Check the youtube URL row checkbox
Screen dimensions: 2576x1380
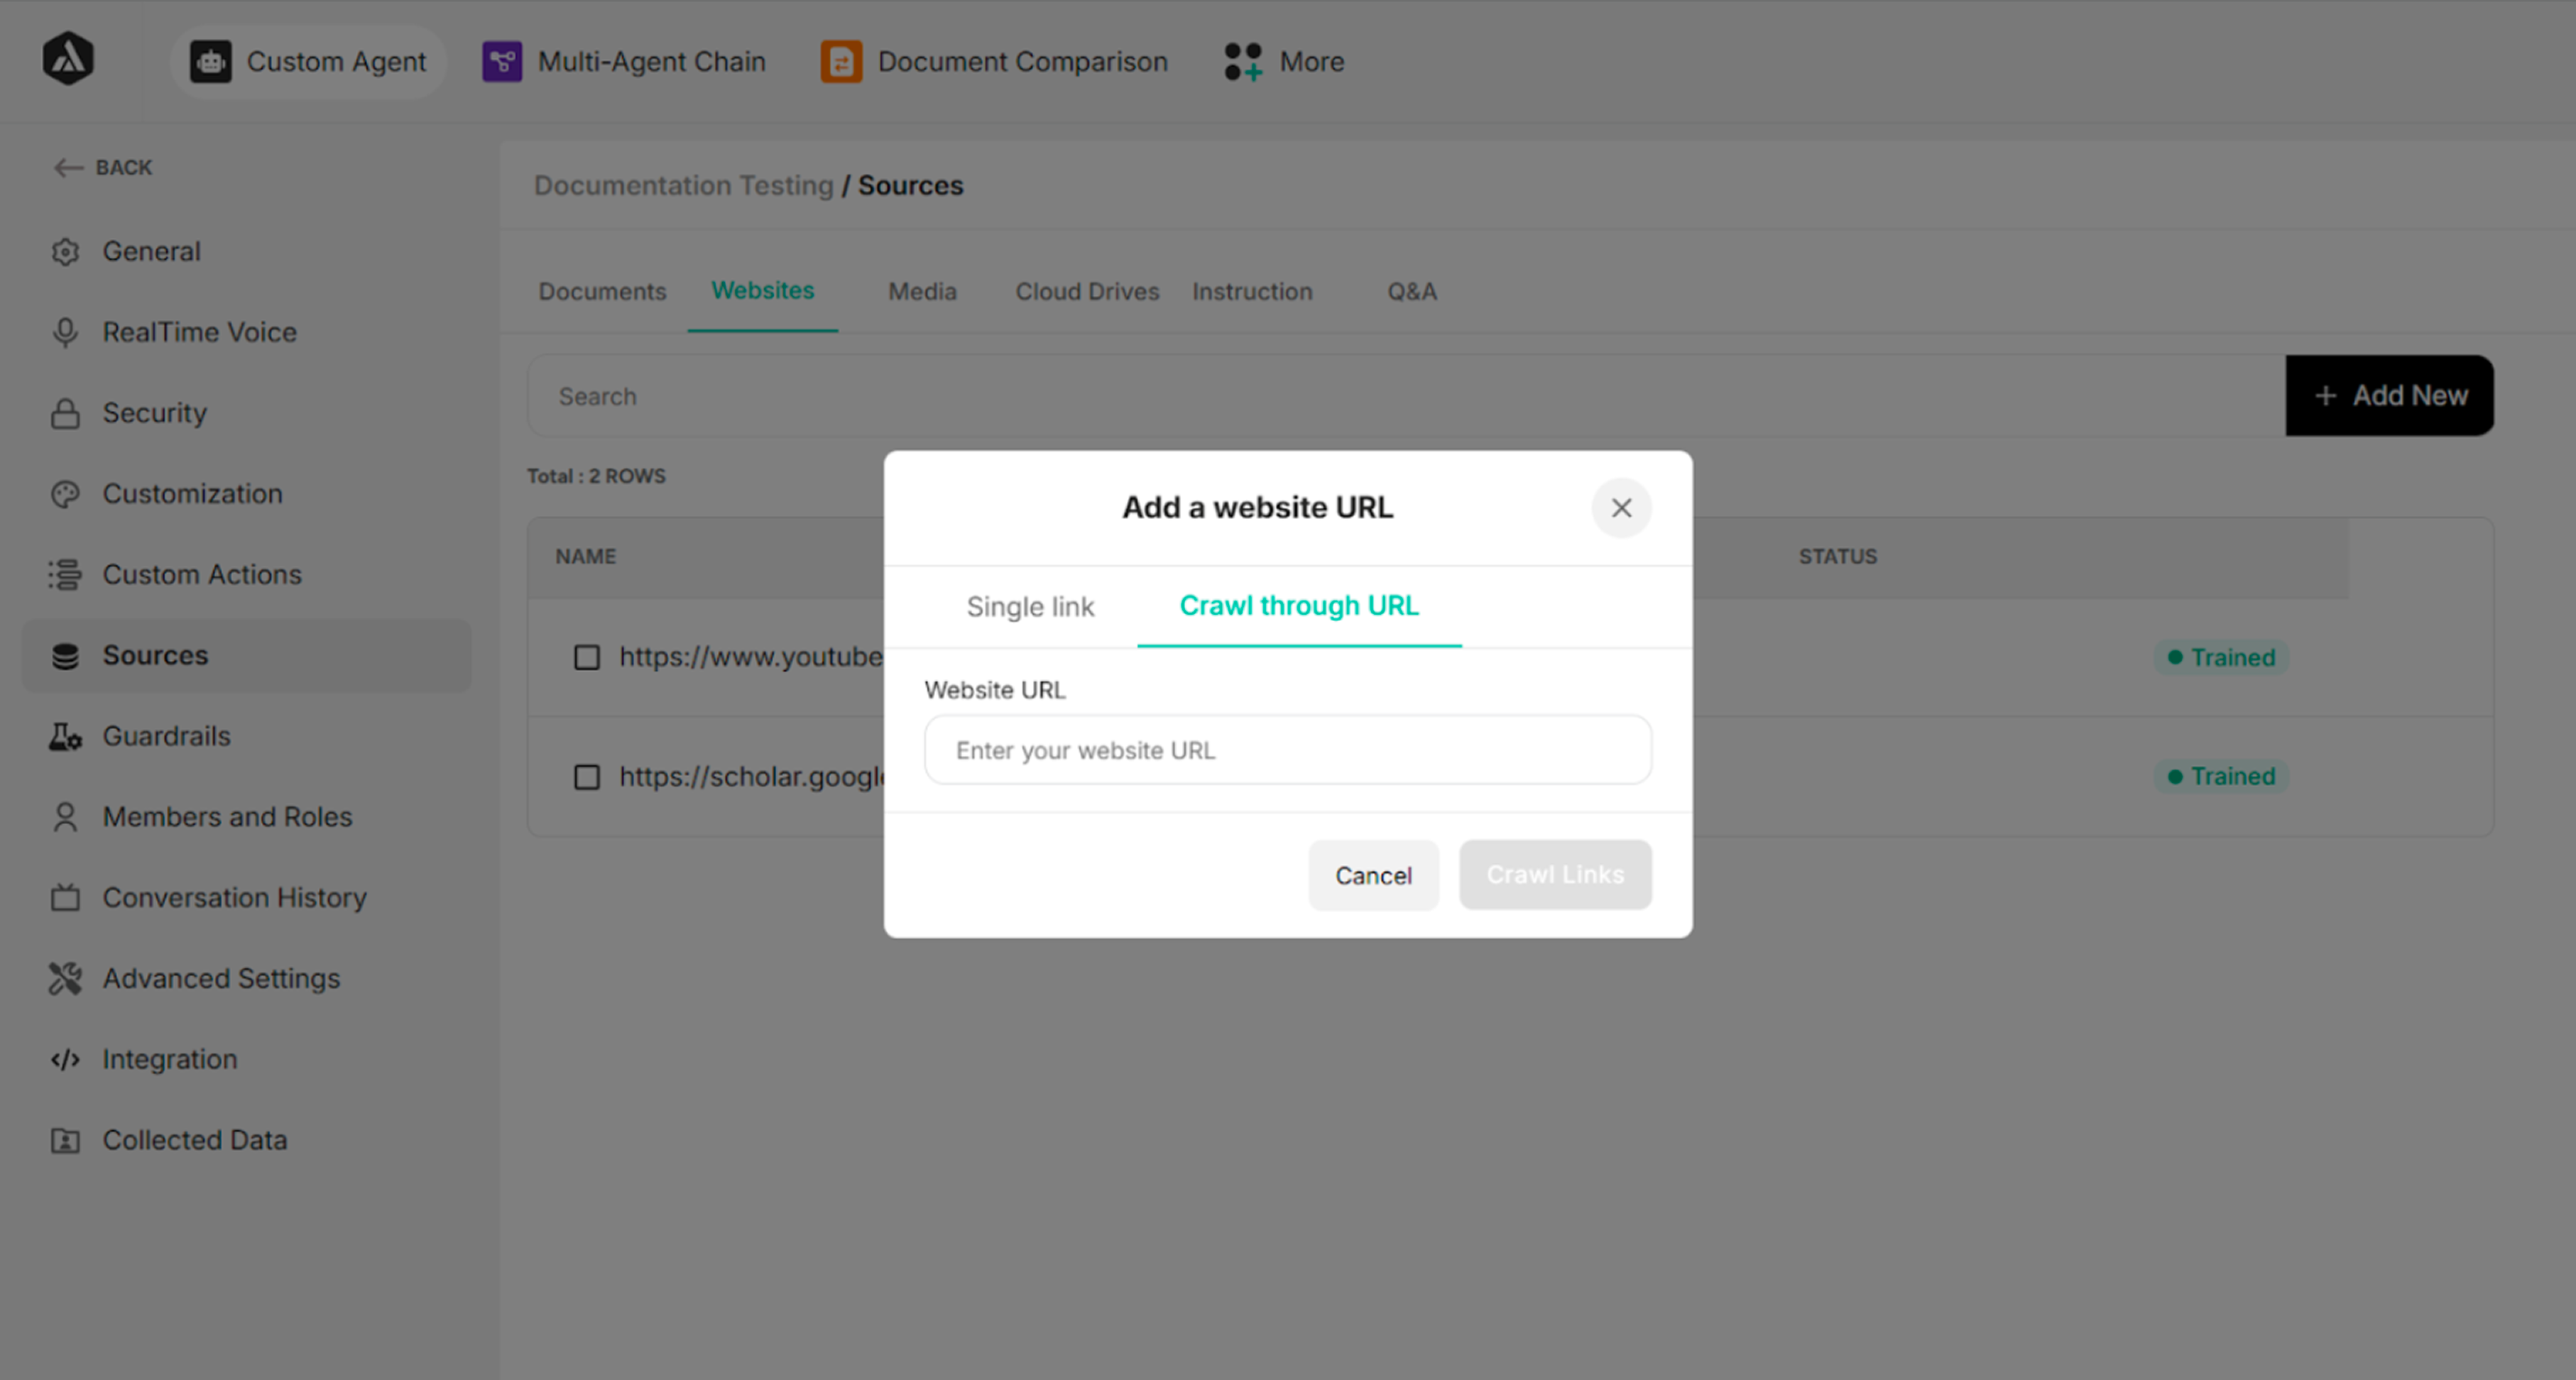(x=587, y=658)
